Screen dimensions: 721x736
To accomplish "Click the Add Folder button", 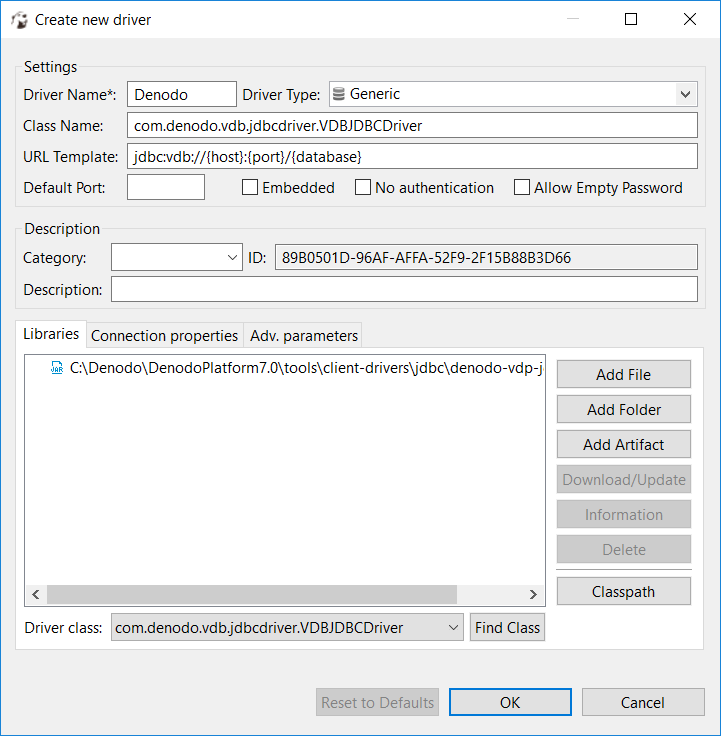I will (624, 409).
